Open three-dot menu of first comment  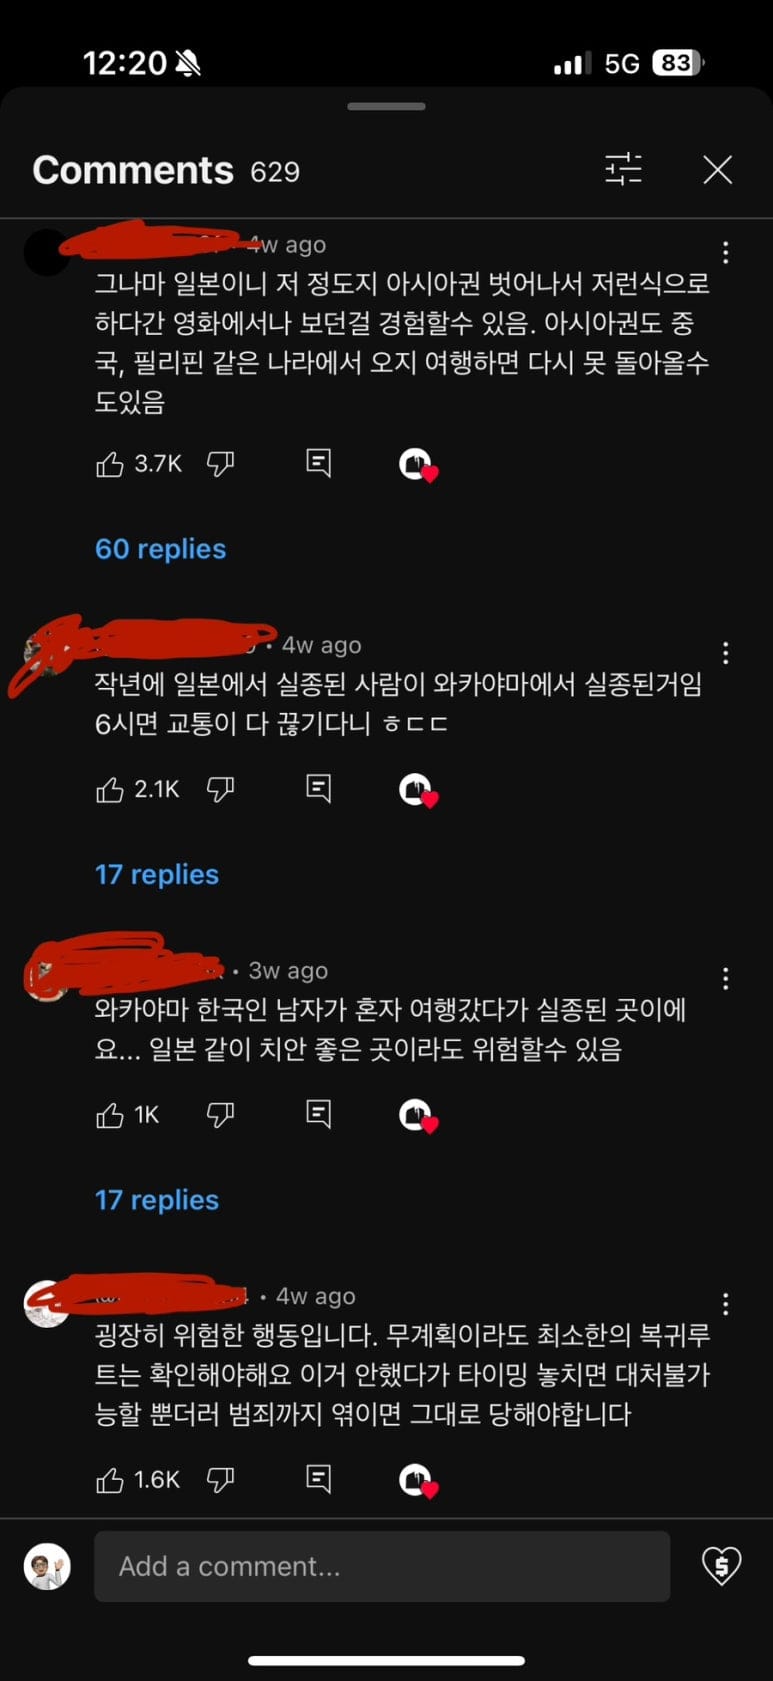726,253
